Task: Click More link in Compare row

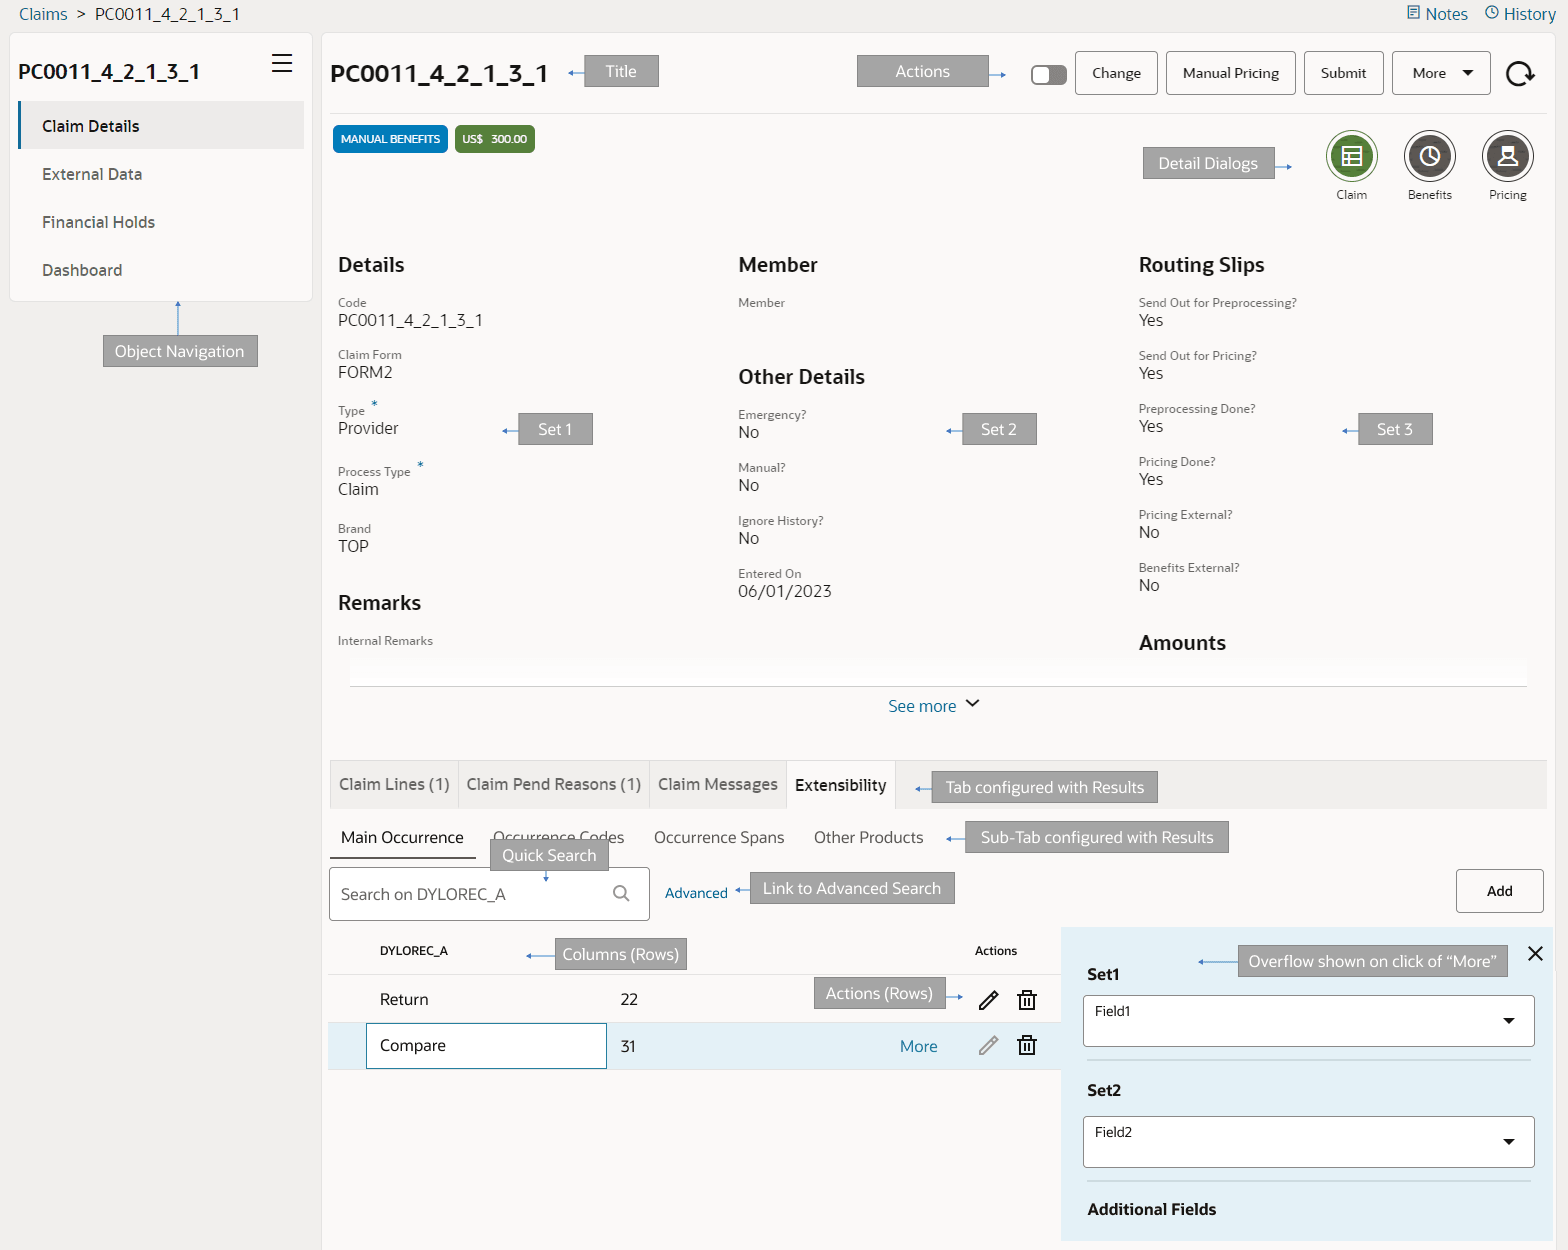Action: 918,1046
